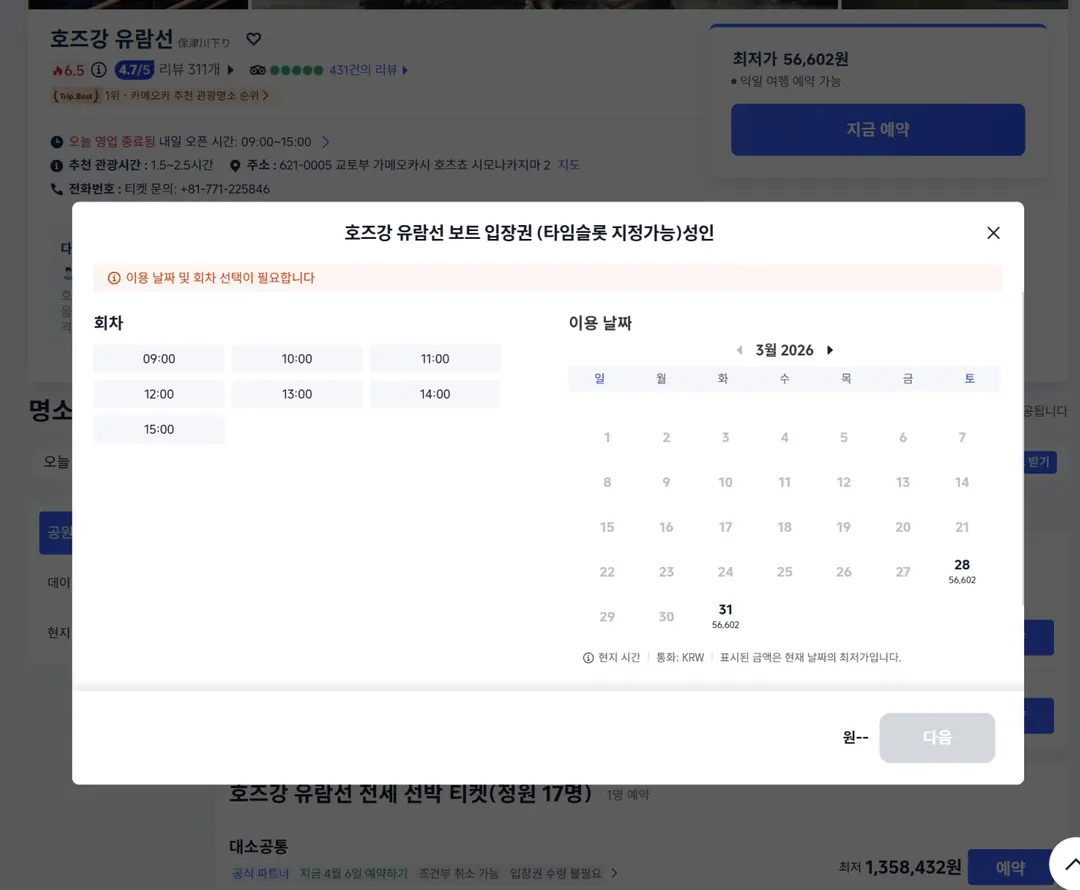Open Trip.Best 카메오카 ranking link
Image resolution: width=1080 pixels, height=890 pixels.
160,96
